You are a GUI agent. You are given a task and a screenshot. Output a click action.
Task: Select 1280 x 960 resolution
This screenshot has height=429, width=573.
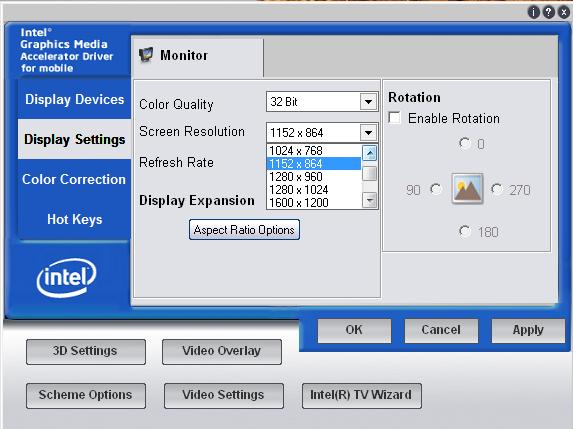314,177
